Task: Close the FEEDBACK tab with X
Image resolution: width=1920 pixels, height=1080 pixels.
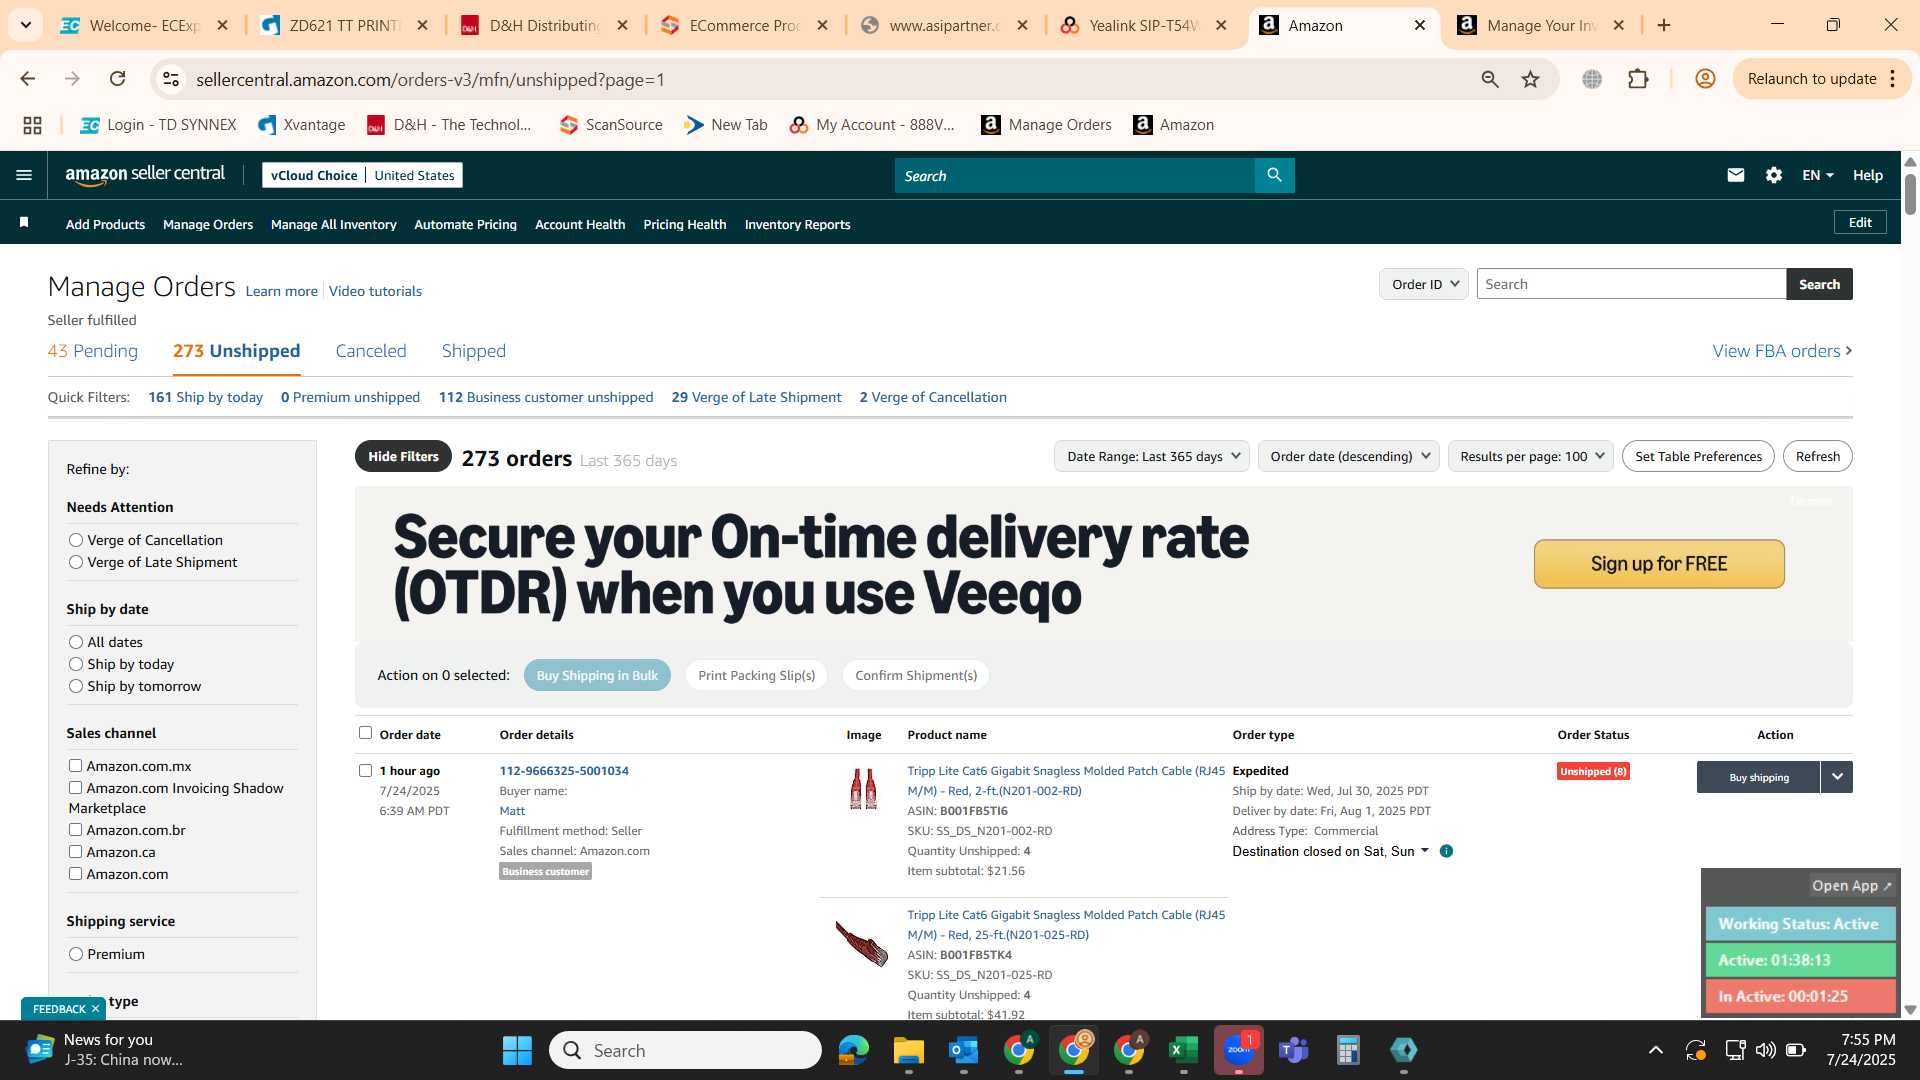Action: click(95, 1009)
